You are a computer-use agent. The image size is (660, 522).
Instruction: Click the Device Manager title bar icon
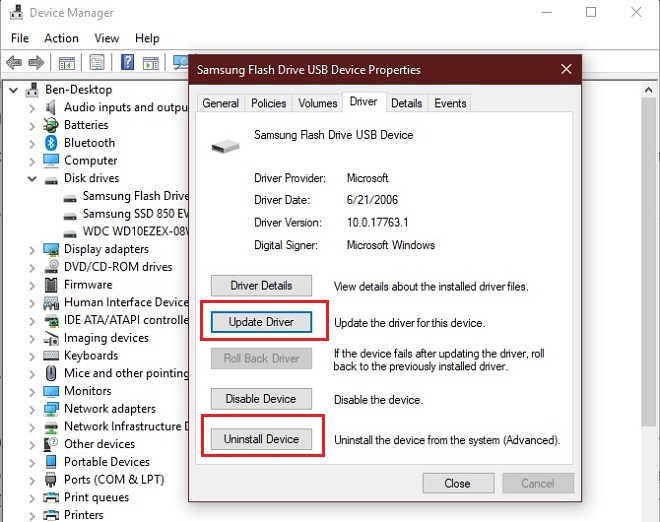pos(16,13)
